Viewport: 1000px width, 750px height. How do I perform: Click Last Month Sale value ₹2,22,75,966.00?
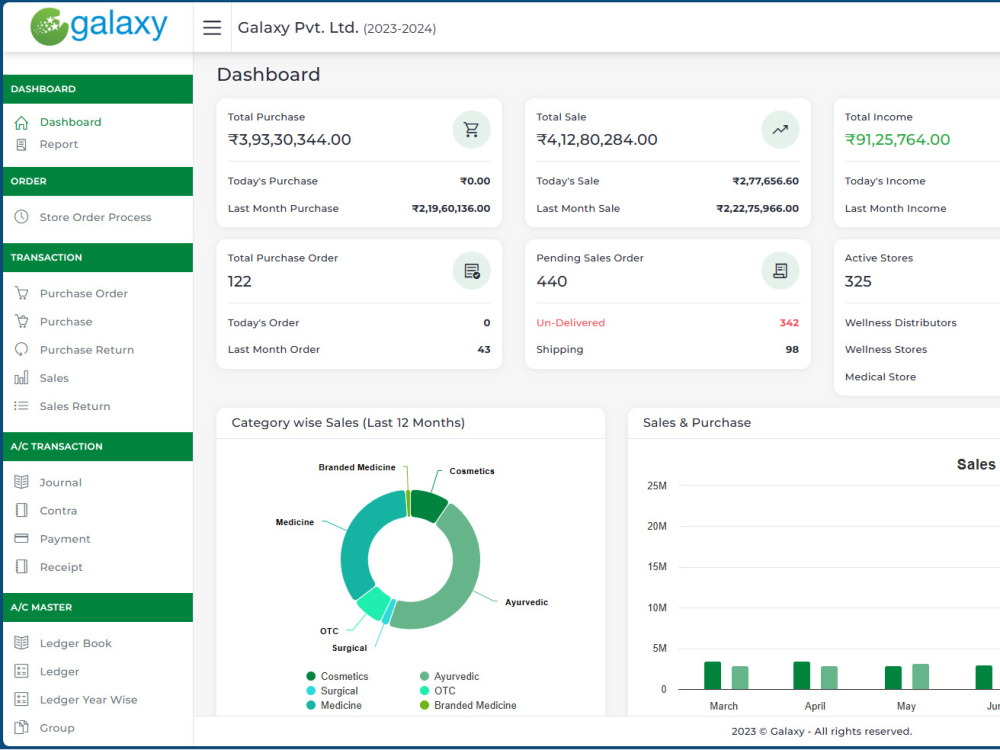(758, 209)
